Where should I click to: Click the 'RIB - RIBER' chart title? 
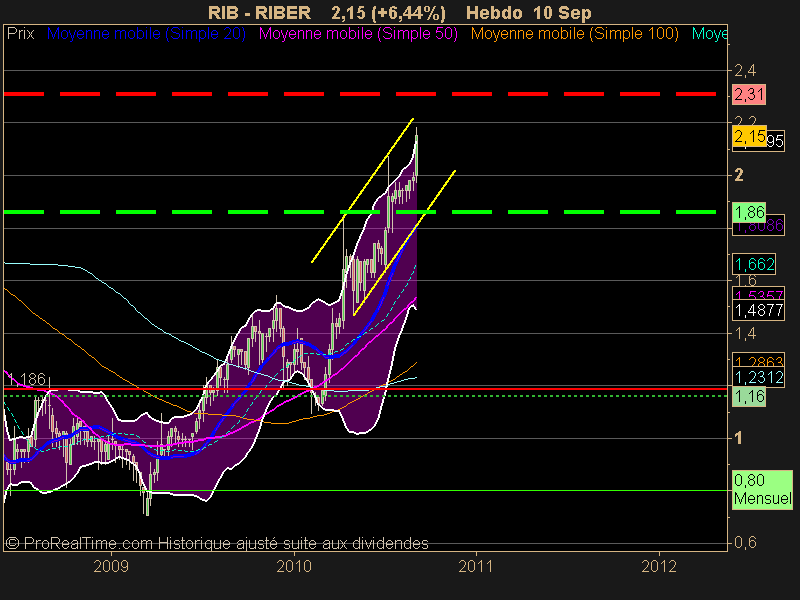(x=259, y=12)
